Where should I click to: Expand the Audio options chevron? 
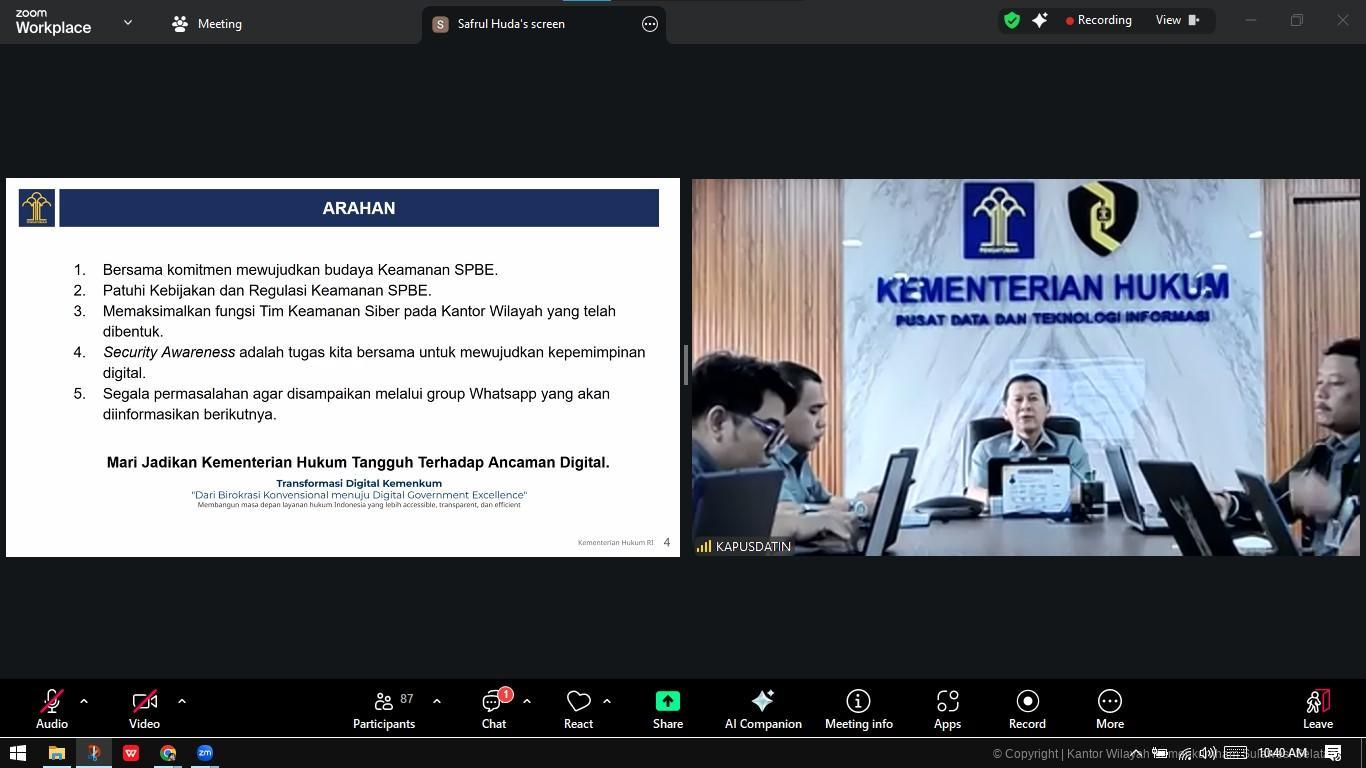(83, 700)
